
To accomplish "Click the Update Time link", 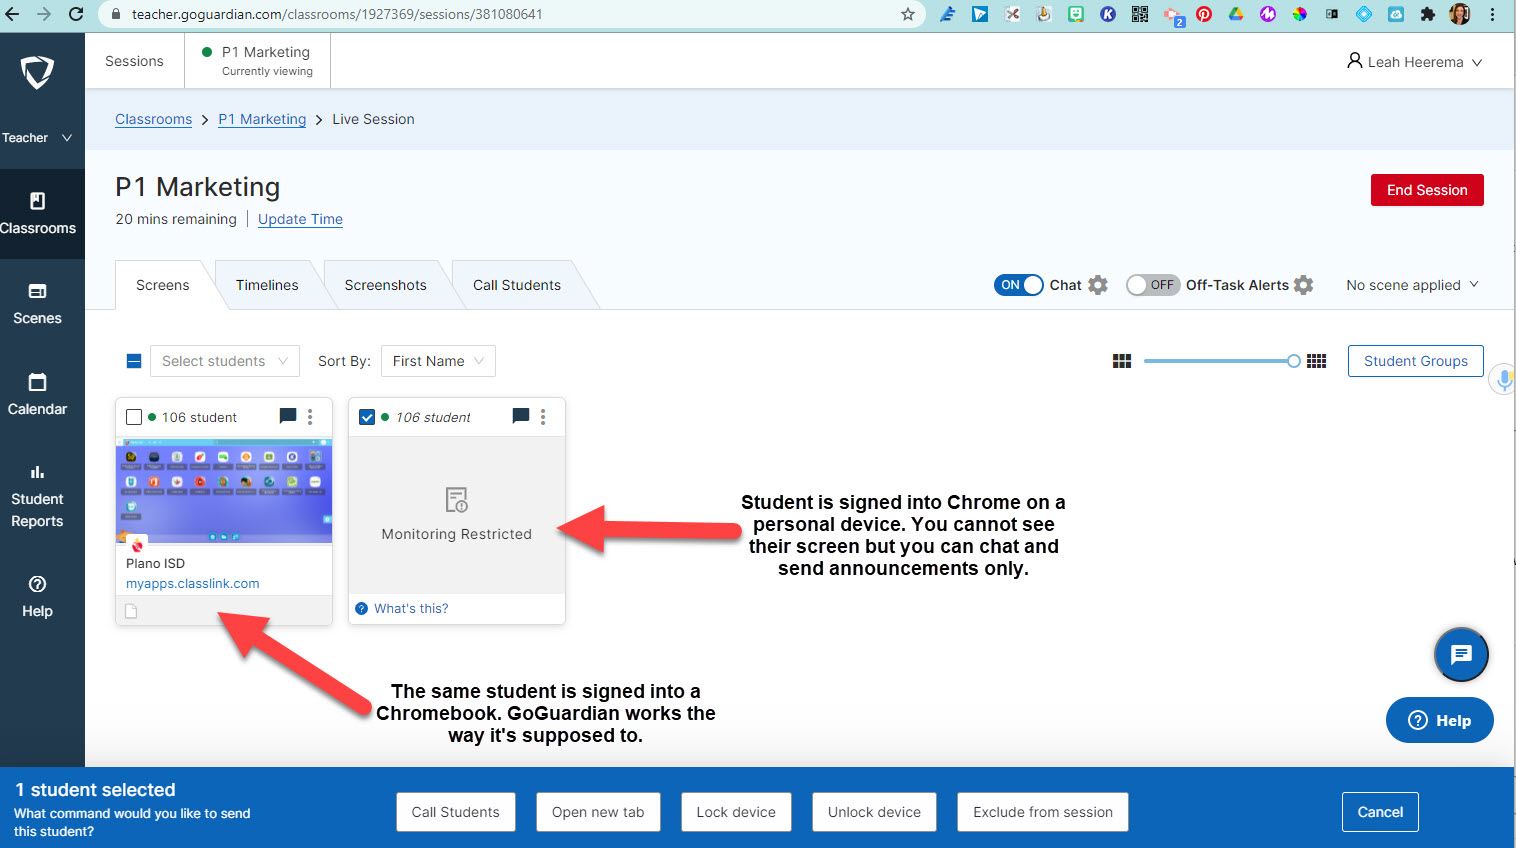I will tap(300, 219).
